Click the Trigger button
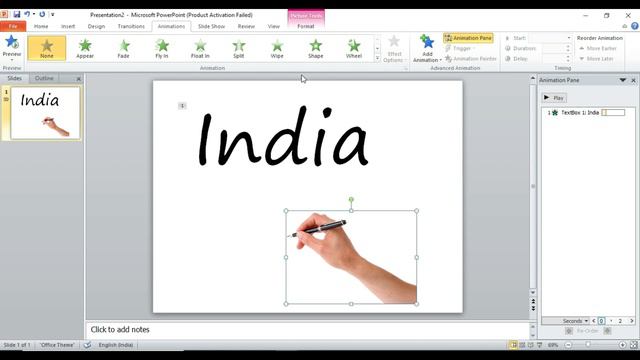 (x=460, y=49)
